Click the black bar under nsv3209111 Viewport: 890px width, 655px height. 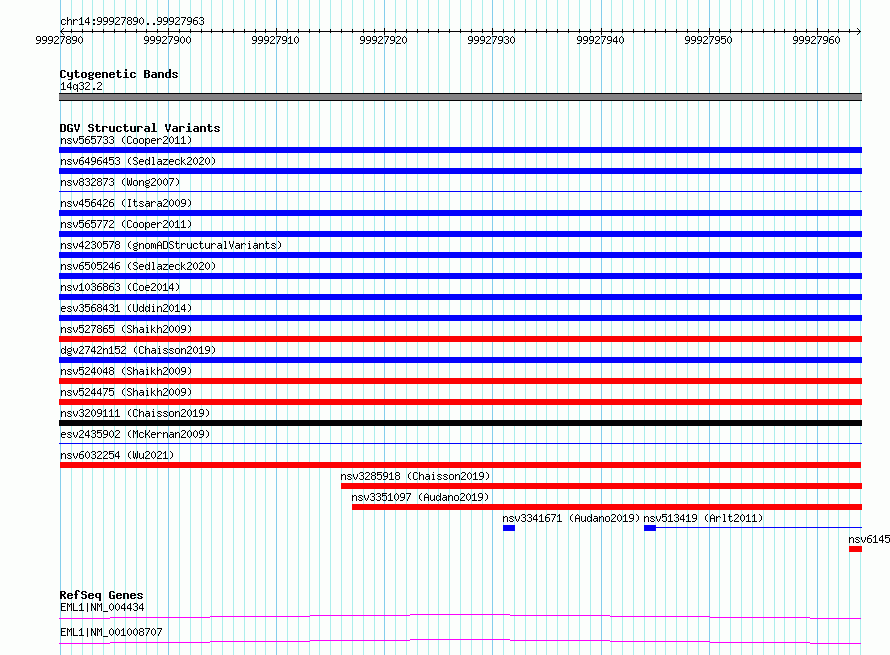tap(460, 423)
